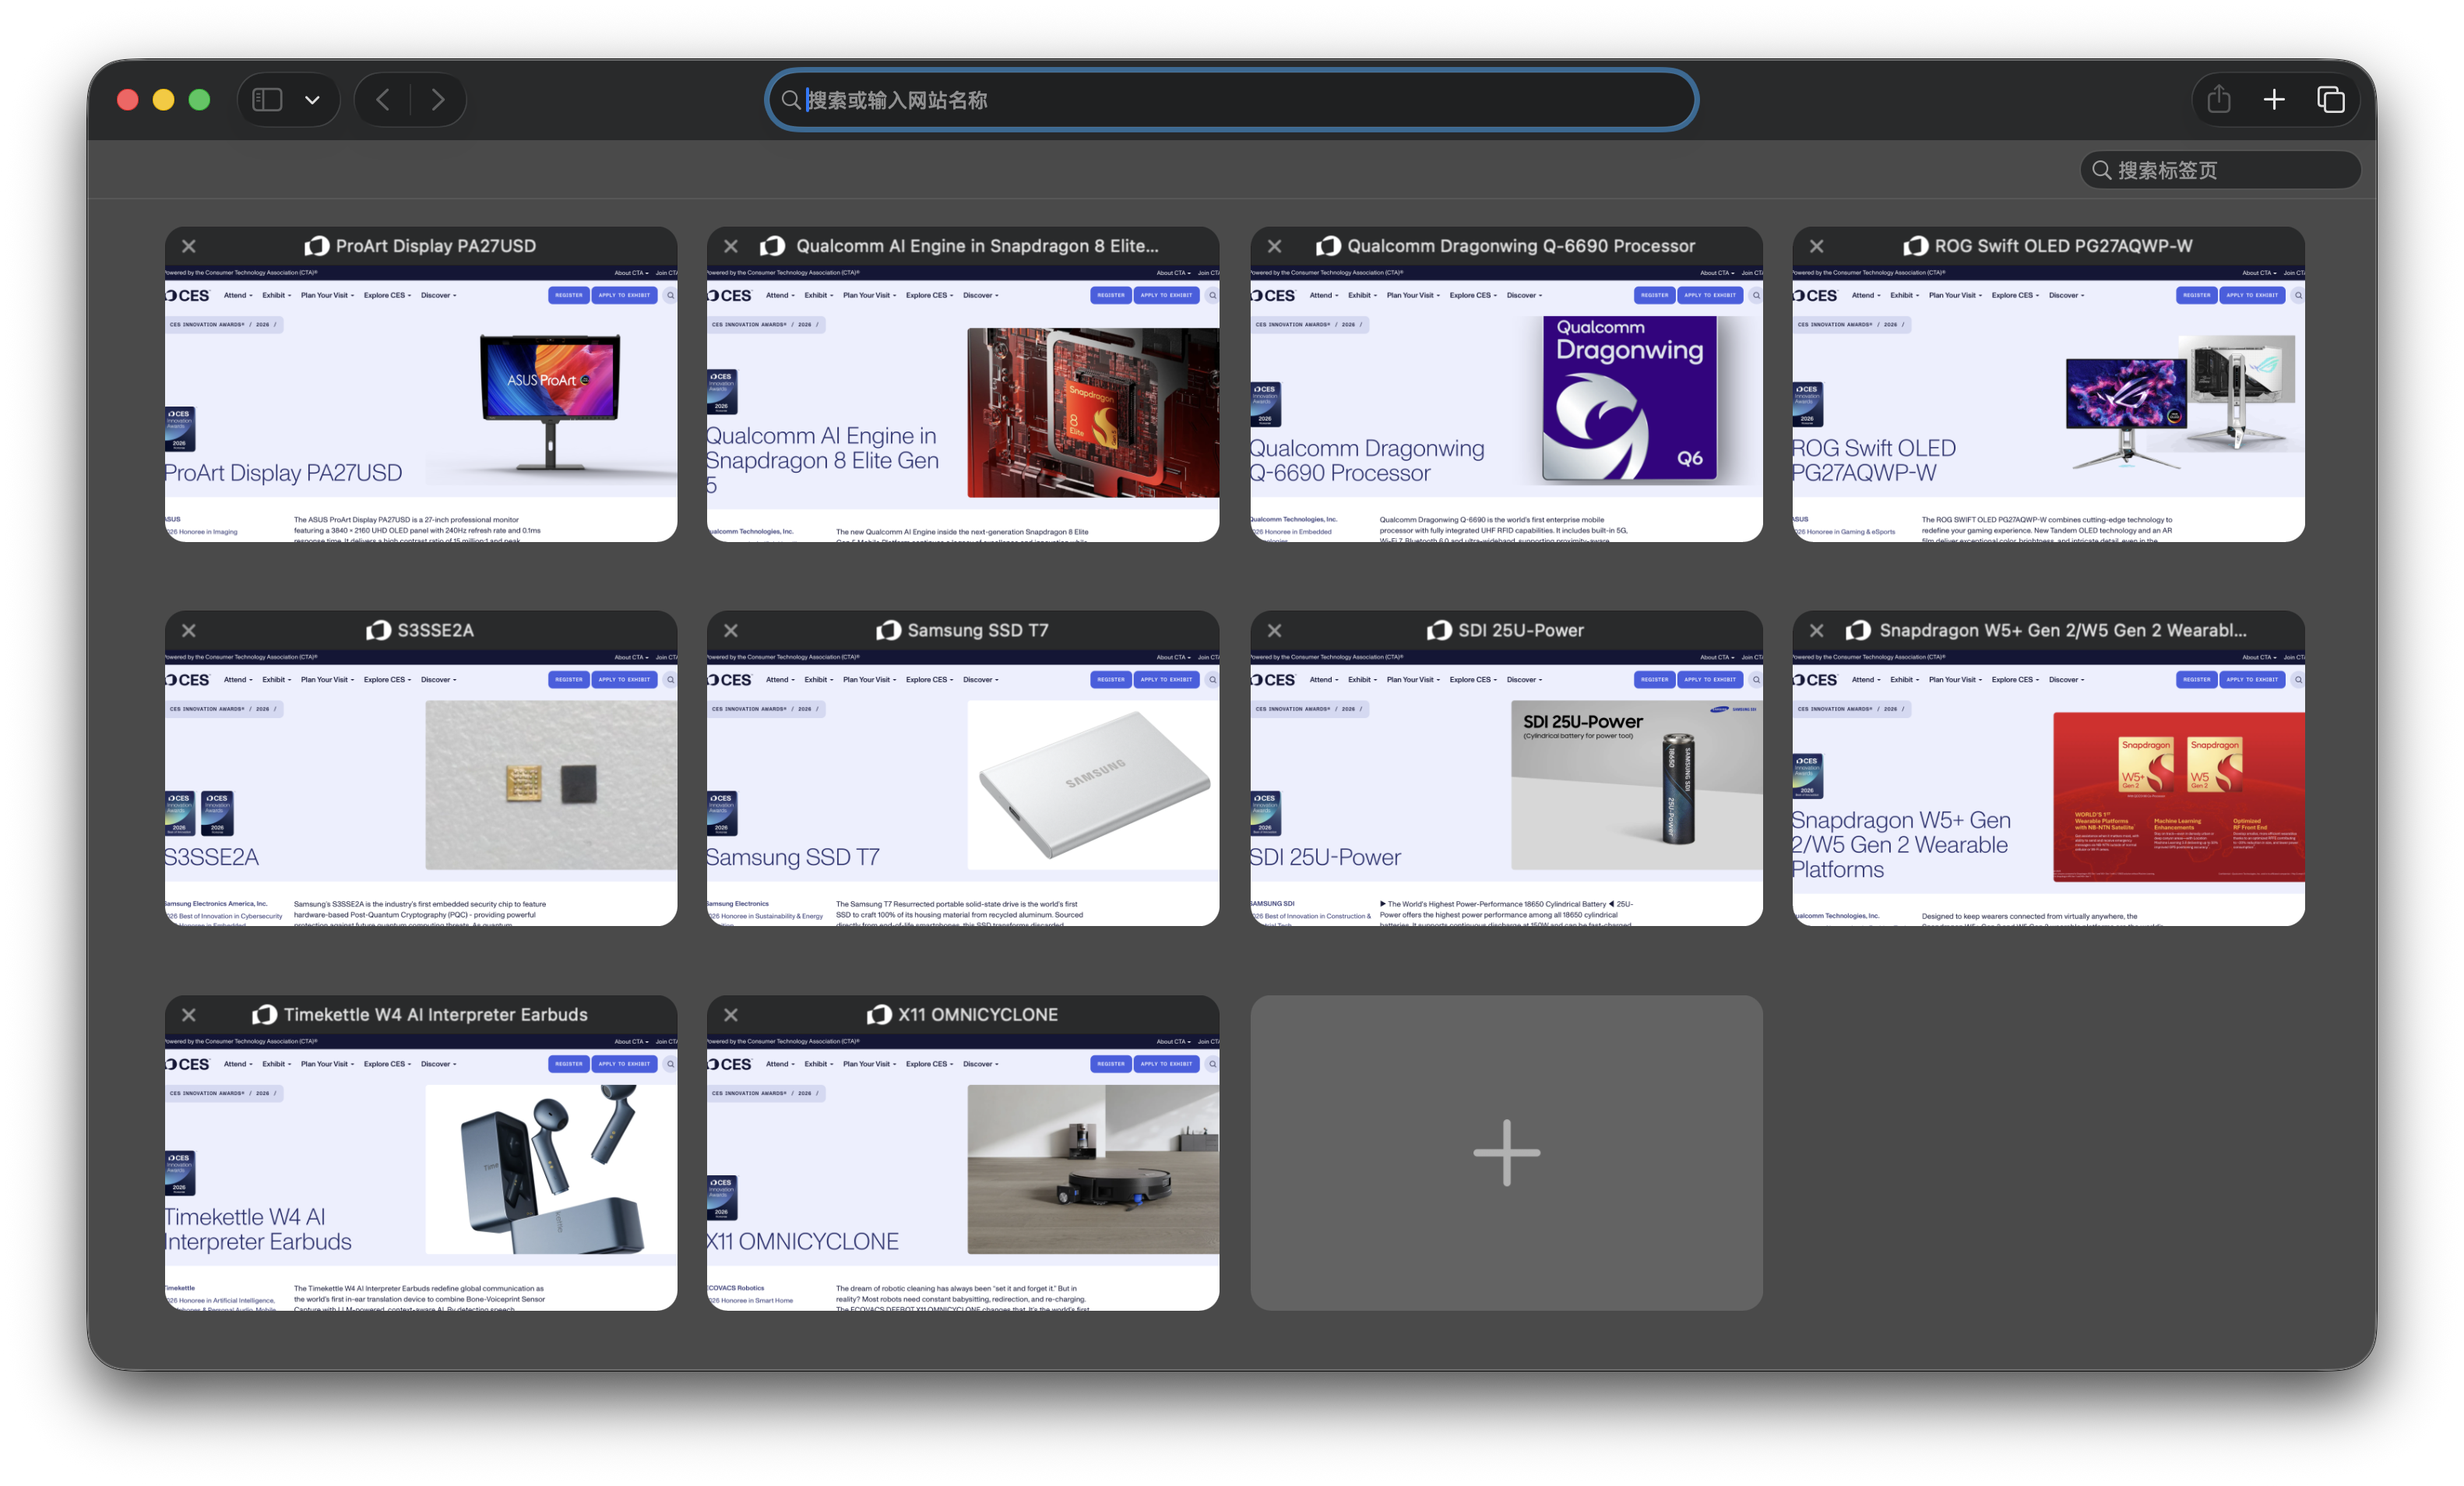
Task: Select the S3SSE2A tab thumbnail
Action: coord(421,785)
